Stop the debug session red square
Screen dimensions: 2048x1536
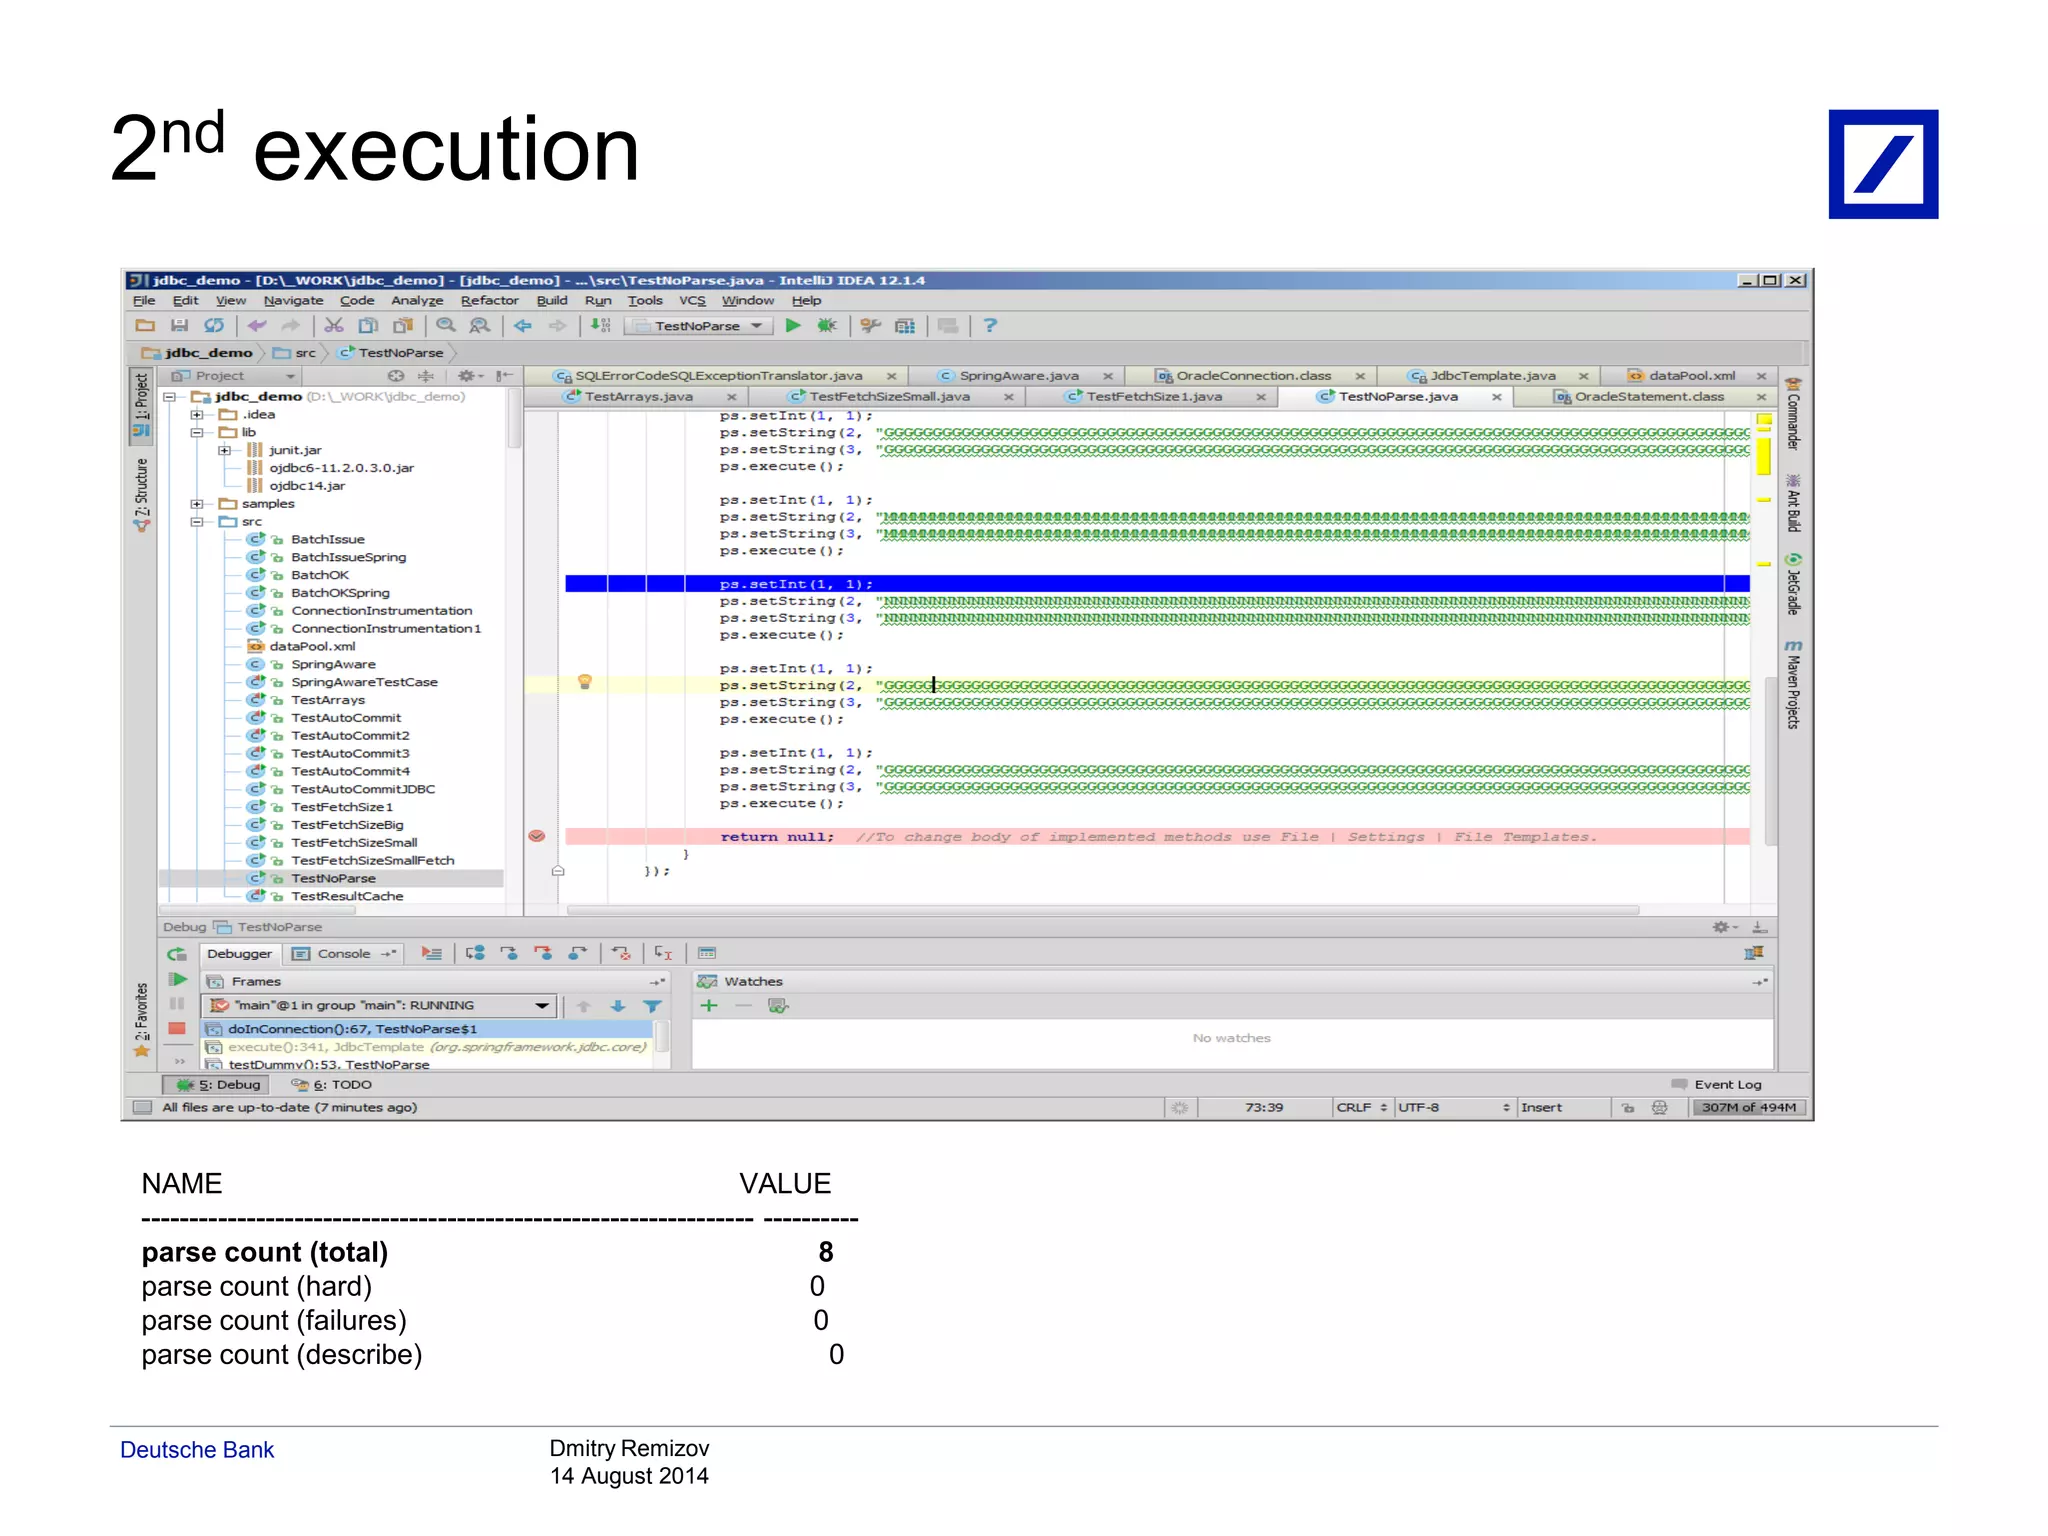click(x=177, y=1028)
